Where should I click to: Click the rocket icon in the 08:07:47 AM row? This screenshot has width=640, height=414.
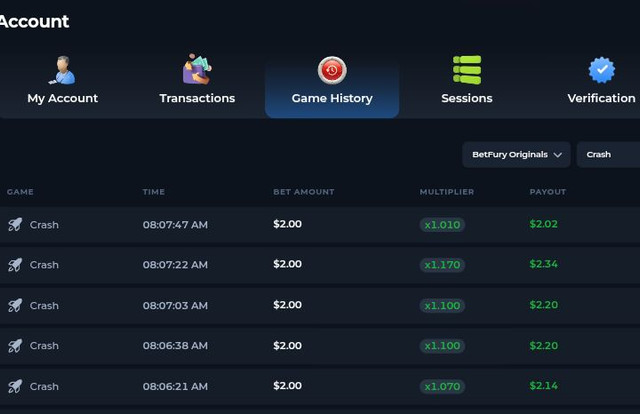coord(15,225)
